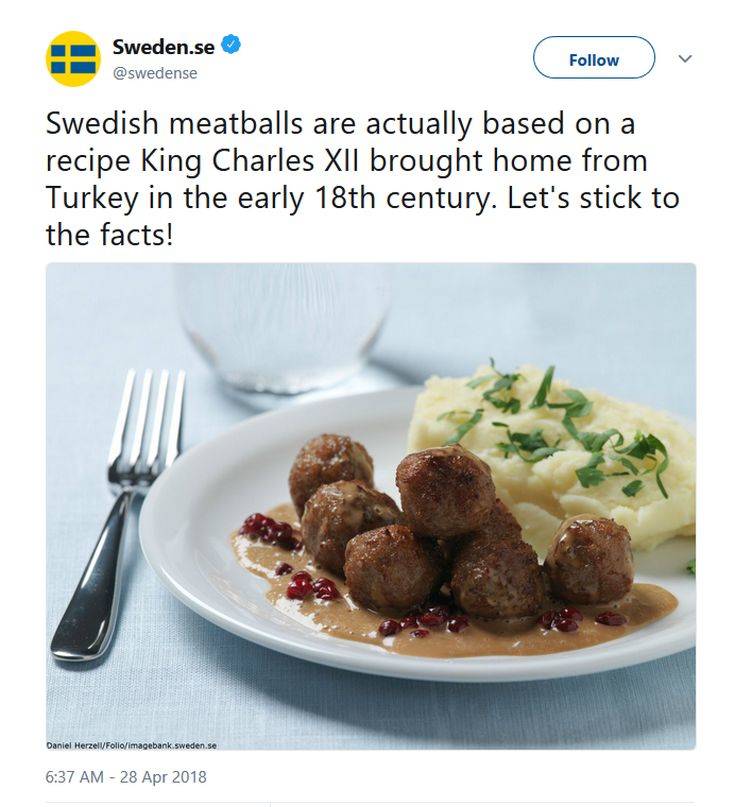Expand the tweet options chevron

click(685, 59)
